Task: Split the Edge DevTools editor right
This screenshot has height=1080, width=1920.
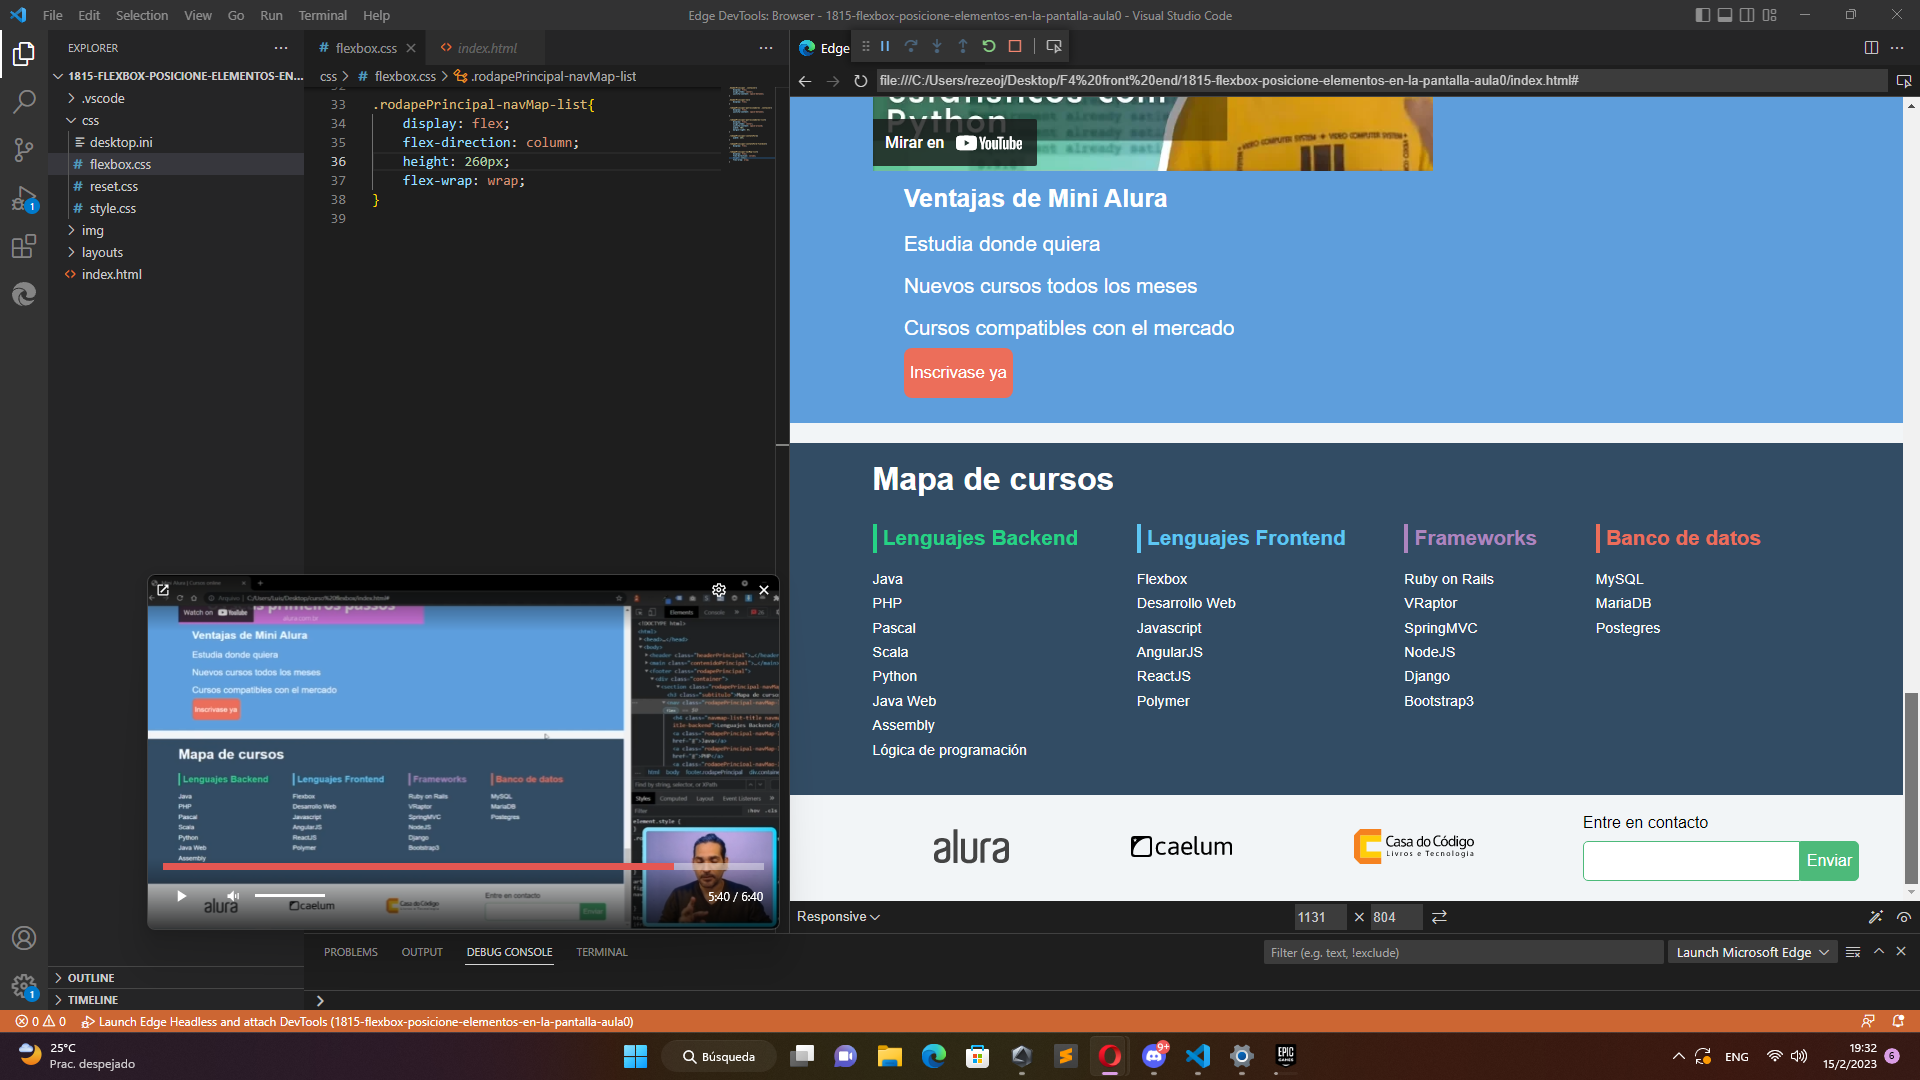Action: click(x=1871, y=47)
